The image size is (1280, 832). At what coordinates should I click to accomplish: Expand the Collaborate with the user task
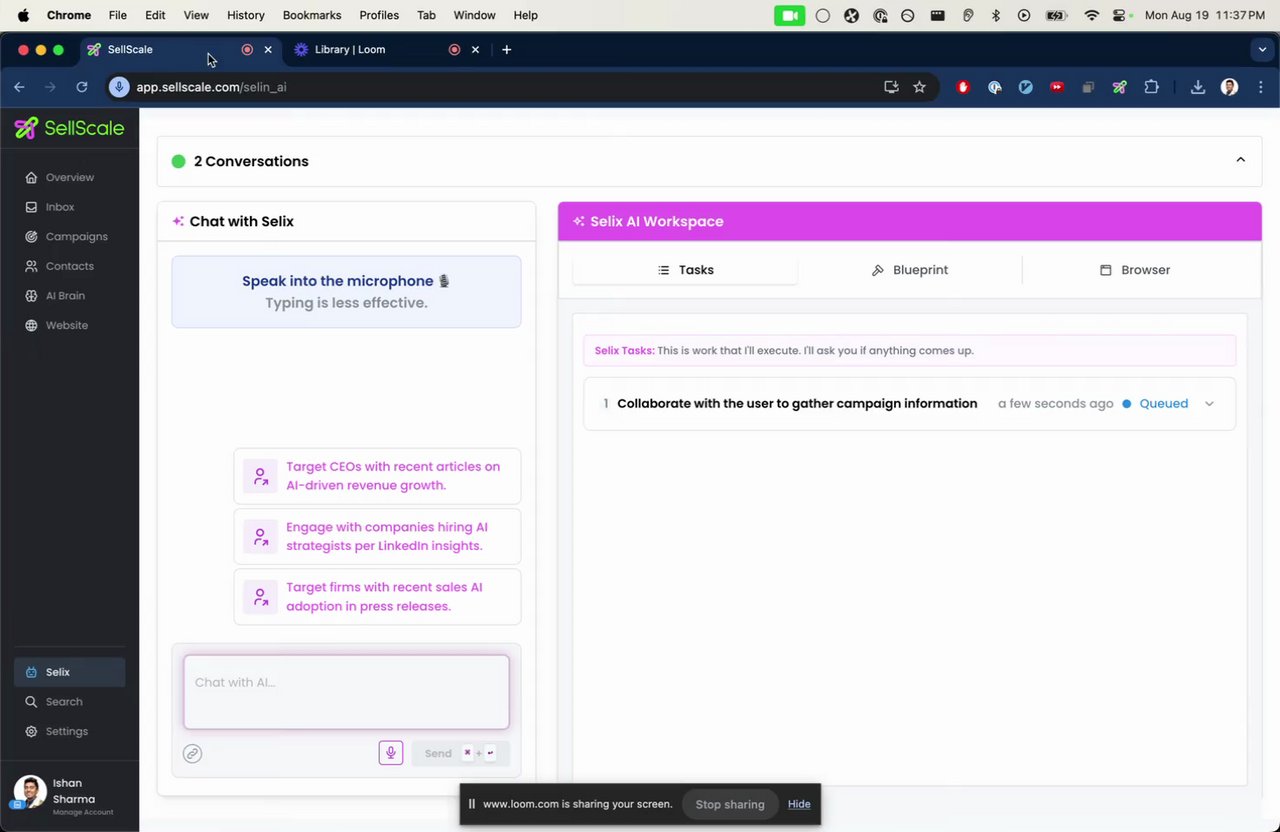pos(1209,404)
